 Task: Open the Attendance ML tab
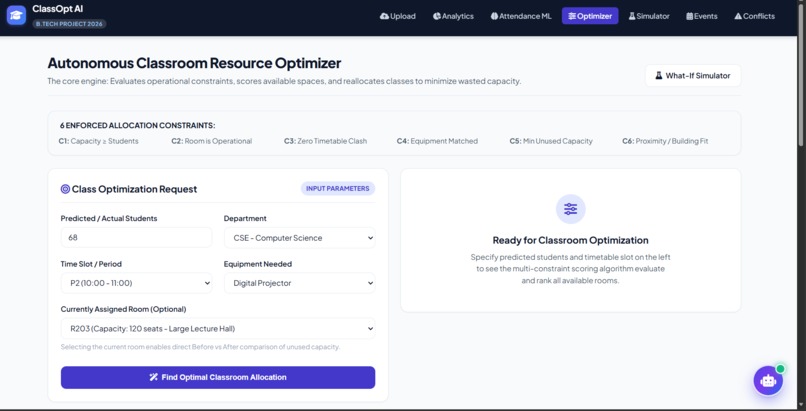tap(521, 16)
